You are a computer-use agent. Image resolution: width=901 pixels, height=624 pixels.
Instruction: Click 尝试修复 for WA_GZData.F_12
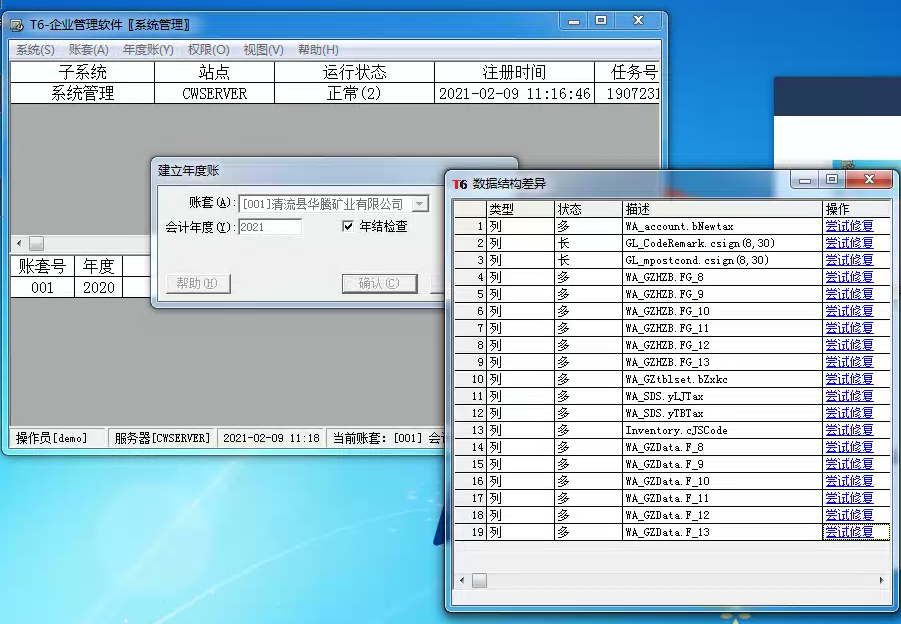coord(849,515)
